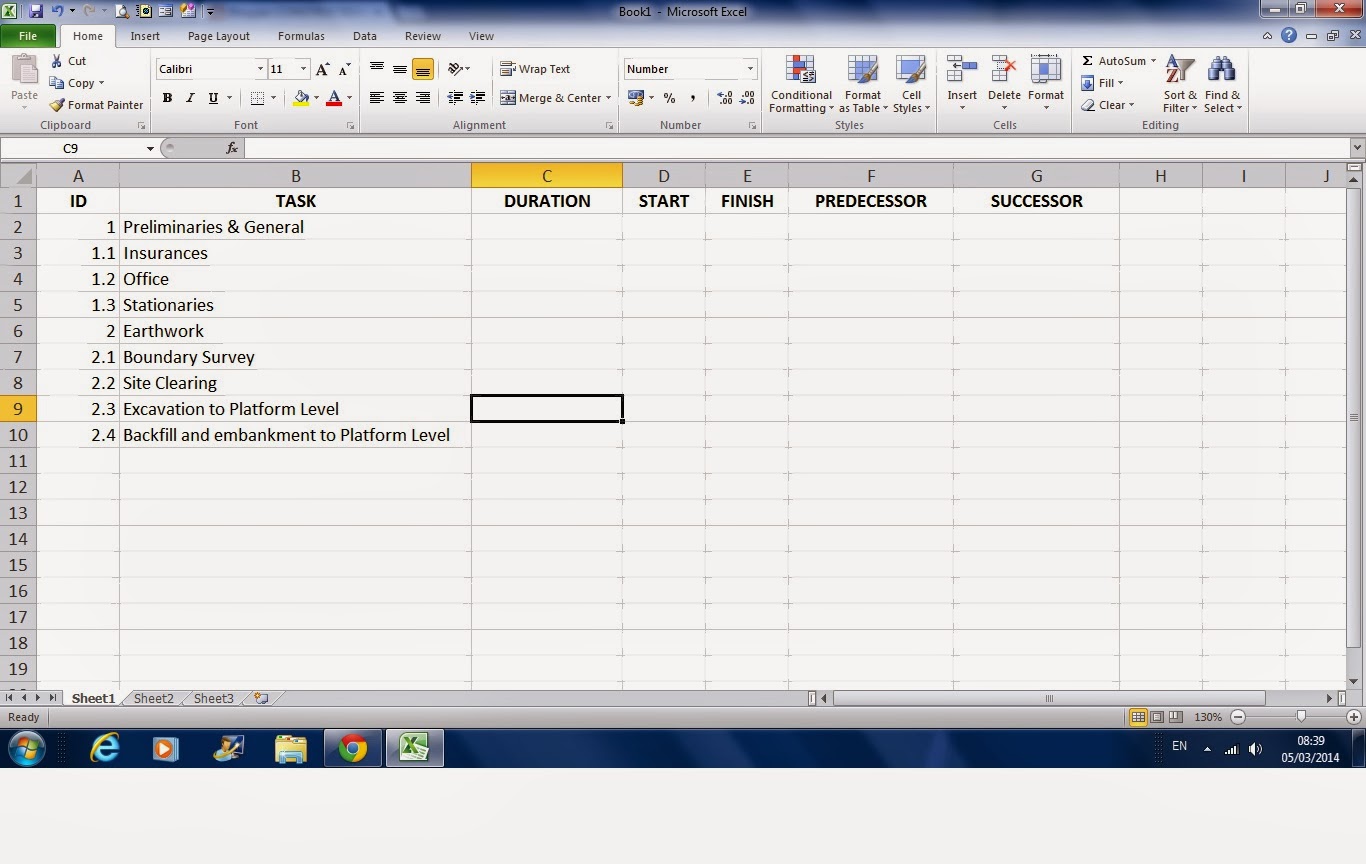Image resolution: width=1366 pixels, height=864 pixels.
Task: Toggle bold formatting
Action: 167,98
